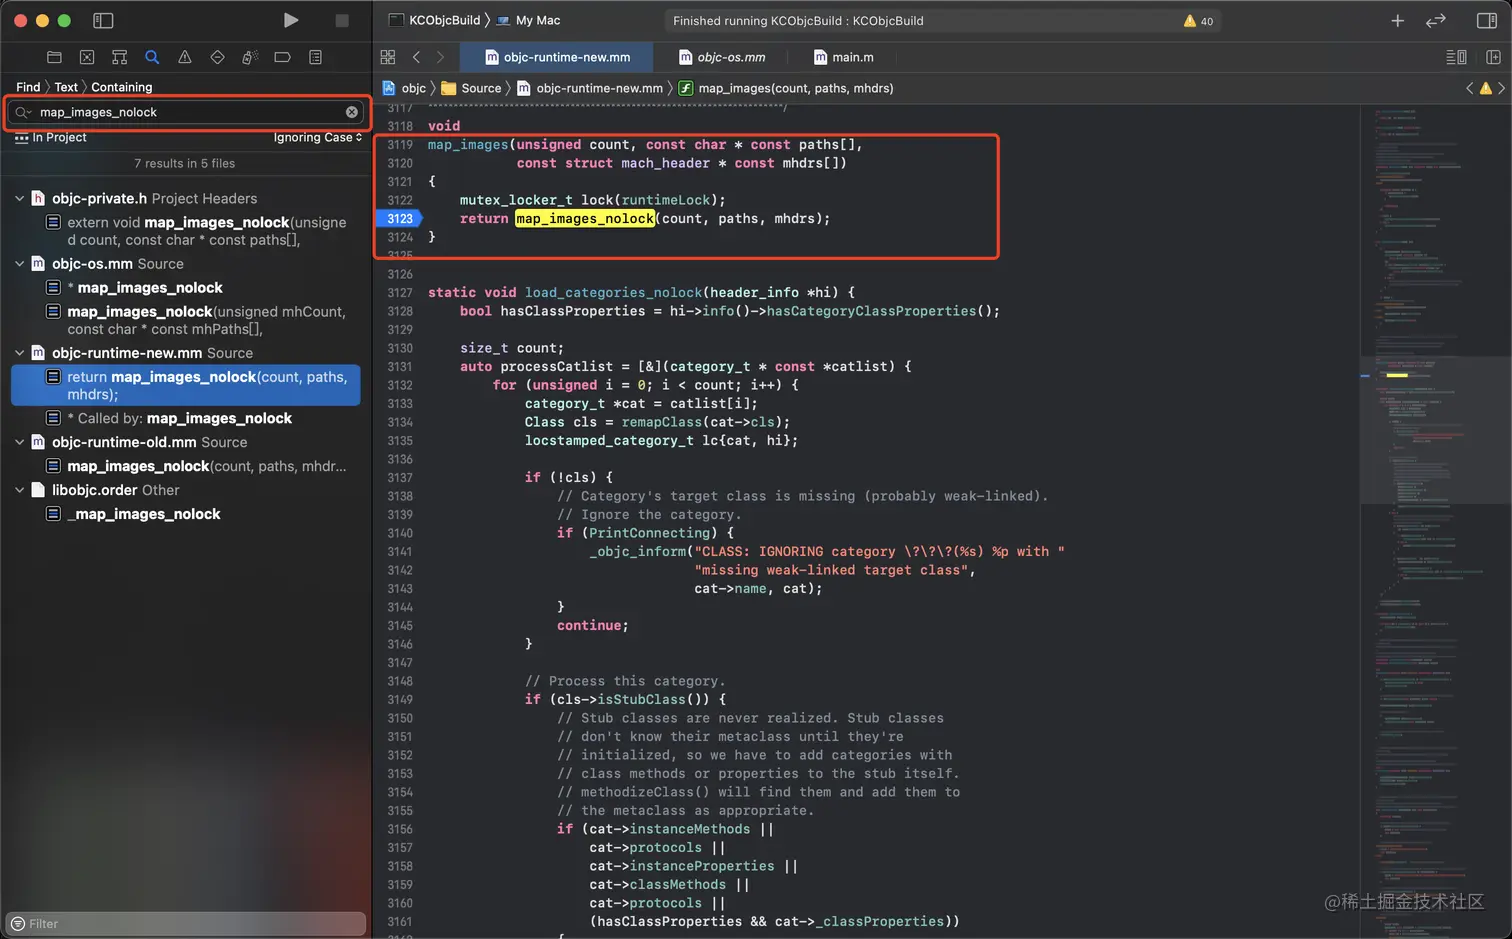Open the Report navigator
Screen dimensions: 1512x939
click(315, 57)
